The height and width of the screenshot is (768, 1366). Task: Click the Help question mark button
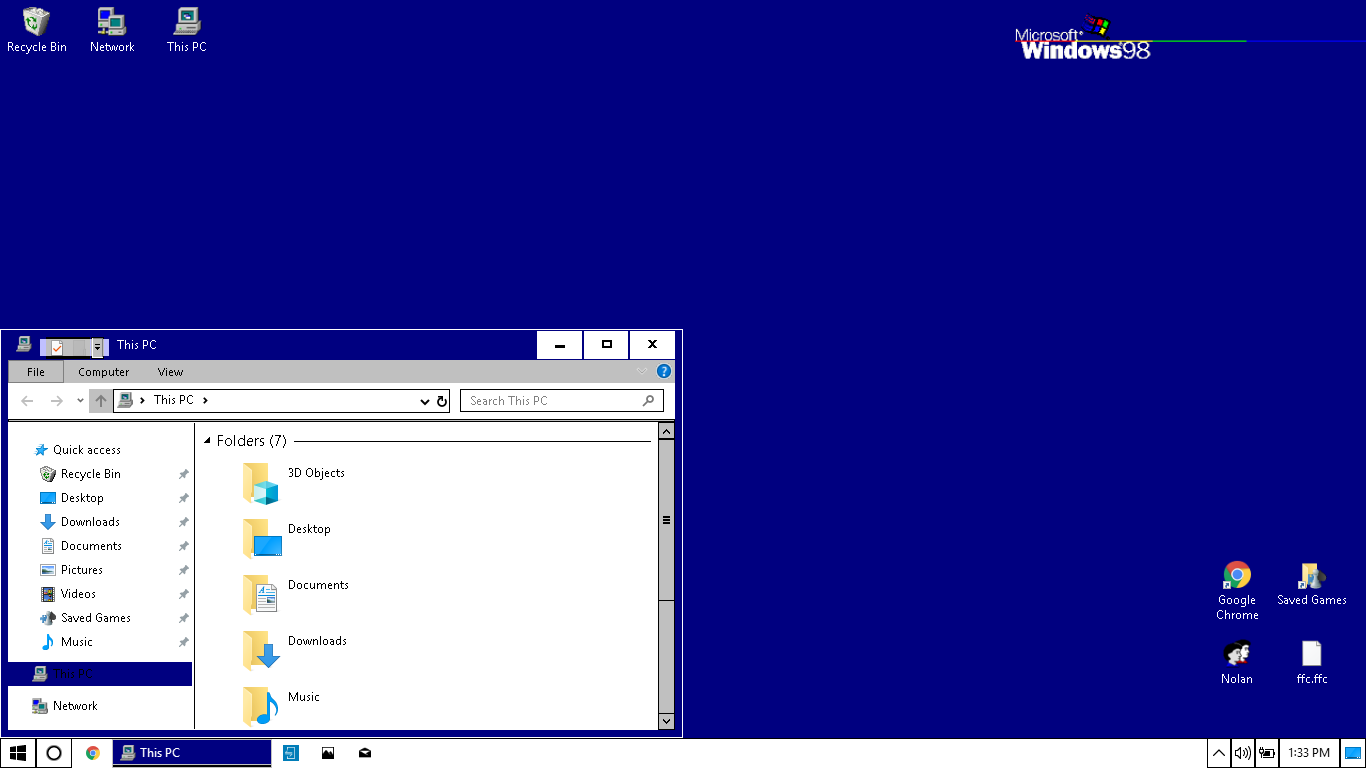[663, 371]
